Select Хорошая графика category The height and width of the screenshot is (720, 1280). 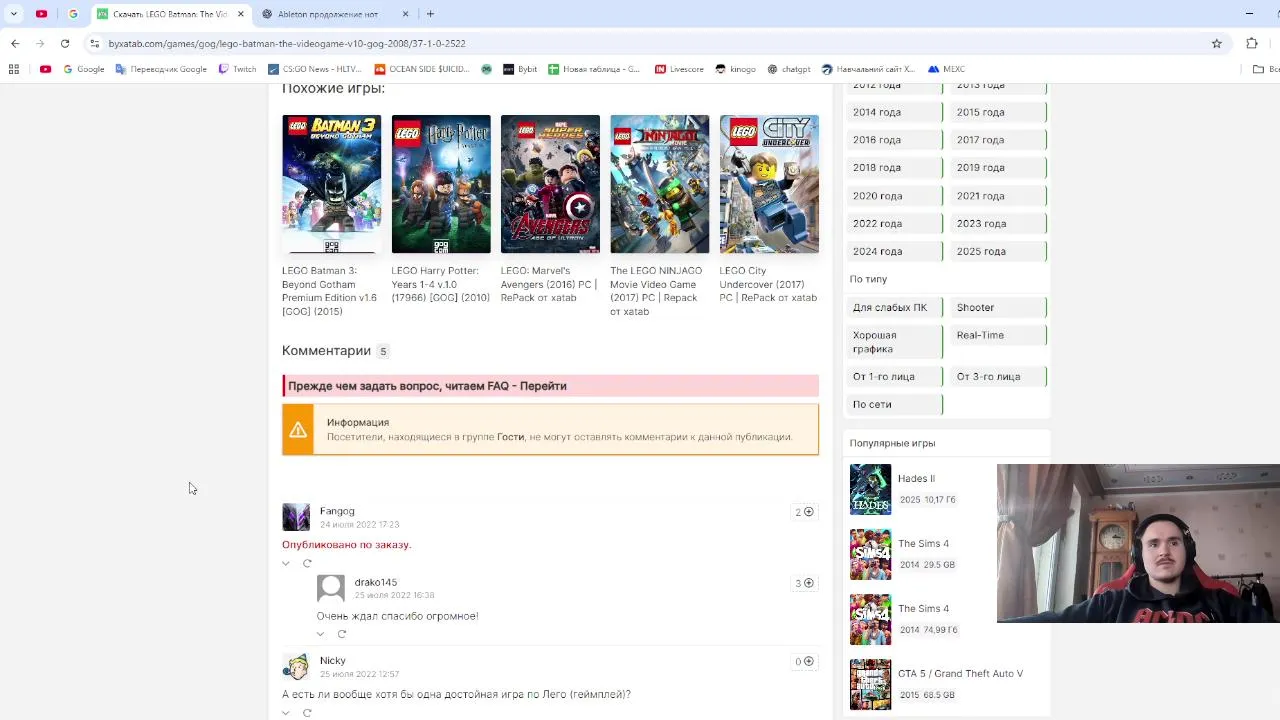pos(895,342)
